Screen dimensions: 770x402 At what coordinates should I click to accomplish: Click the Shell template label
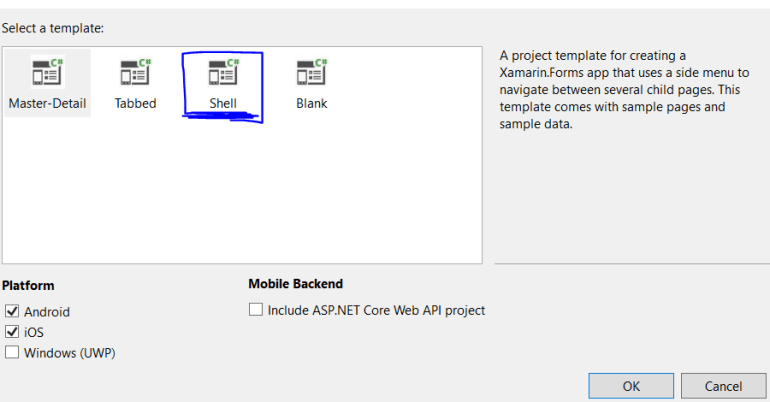[222, 103]
